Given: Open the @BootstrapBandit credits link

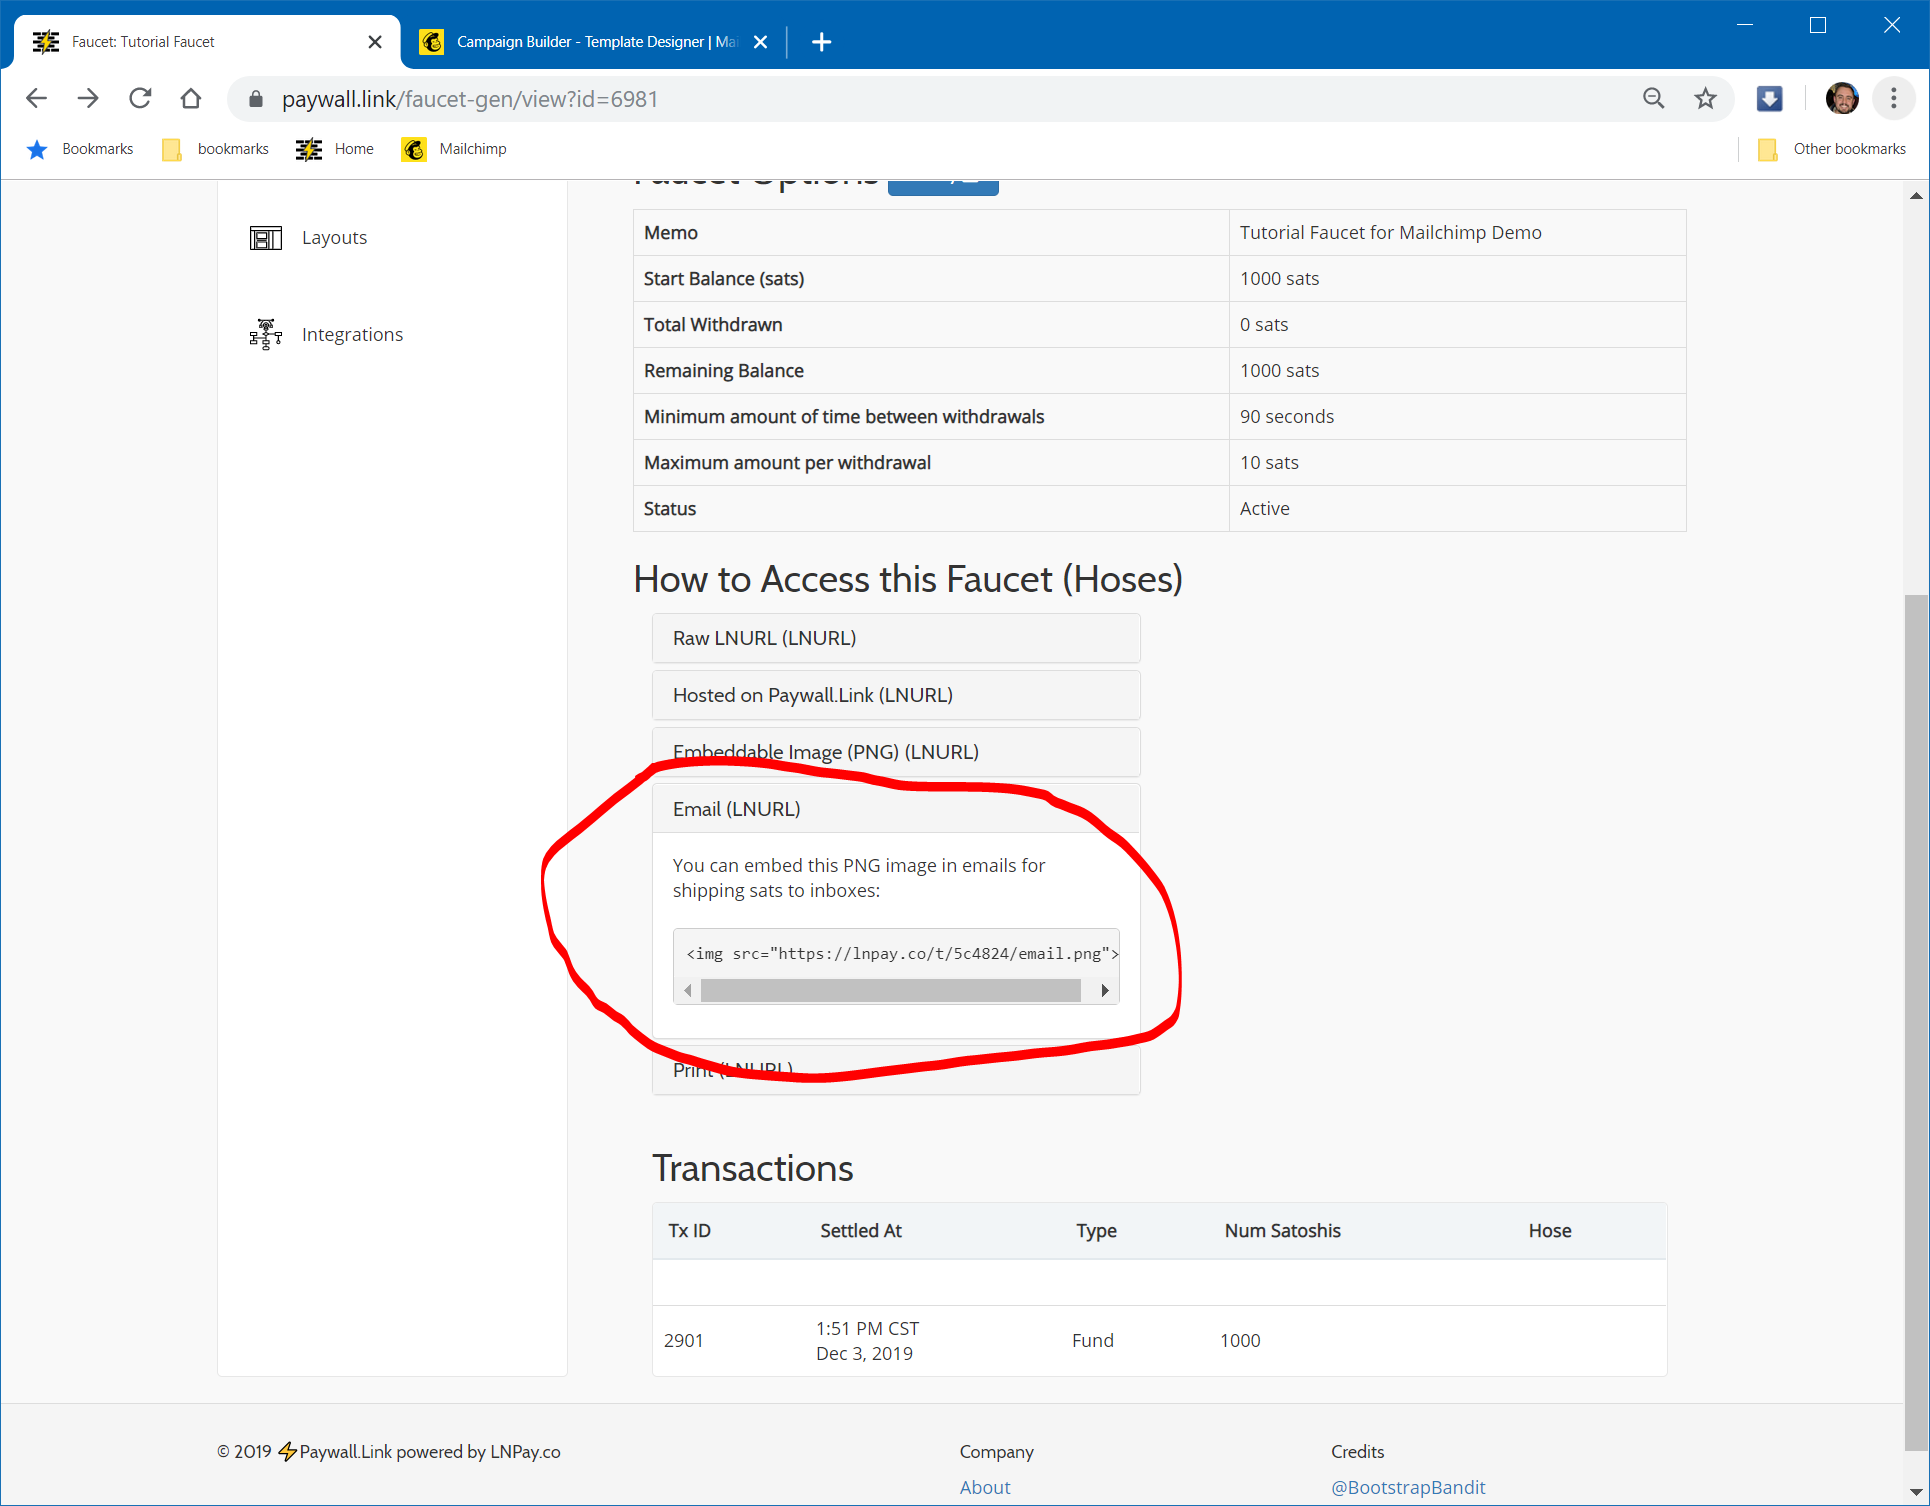Looking at the screenshot, I should (x=1408, y=1488).
